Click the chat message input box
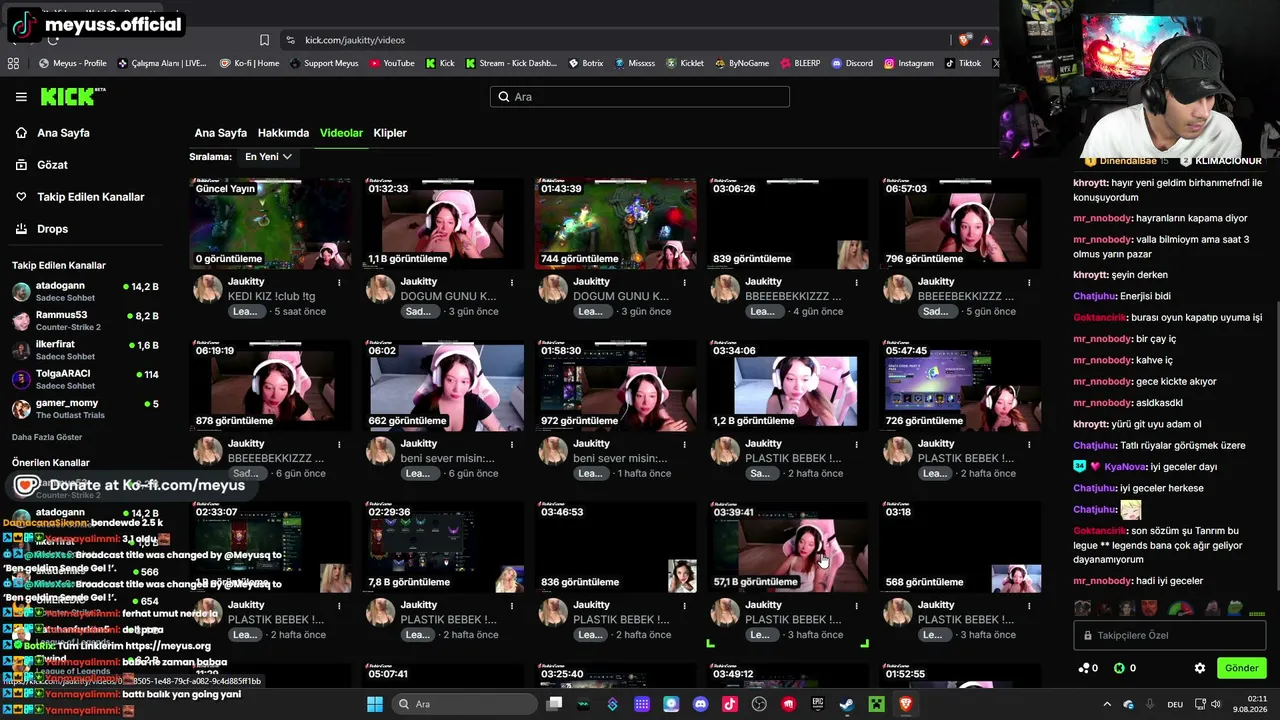 1170,635
